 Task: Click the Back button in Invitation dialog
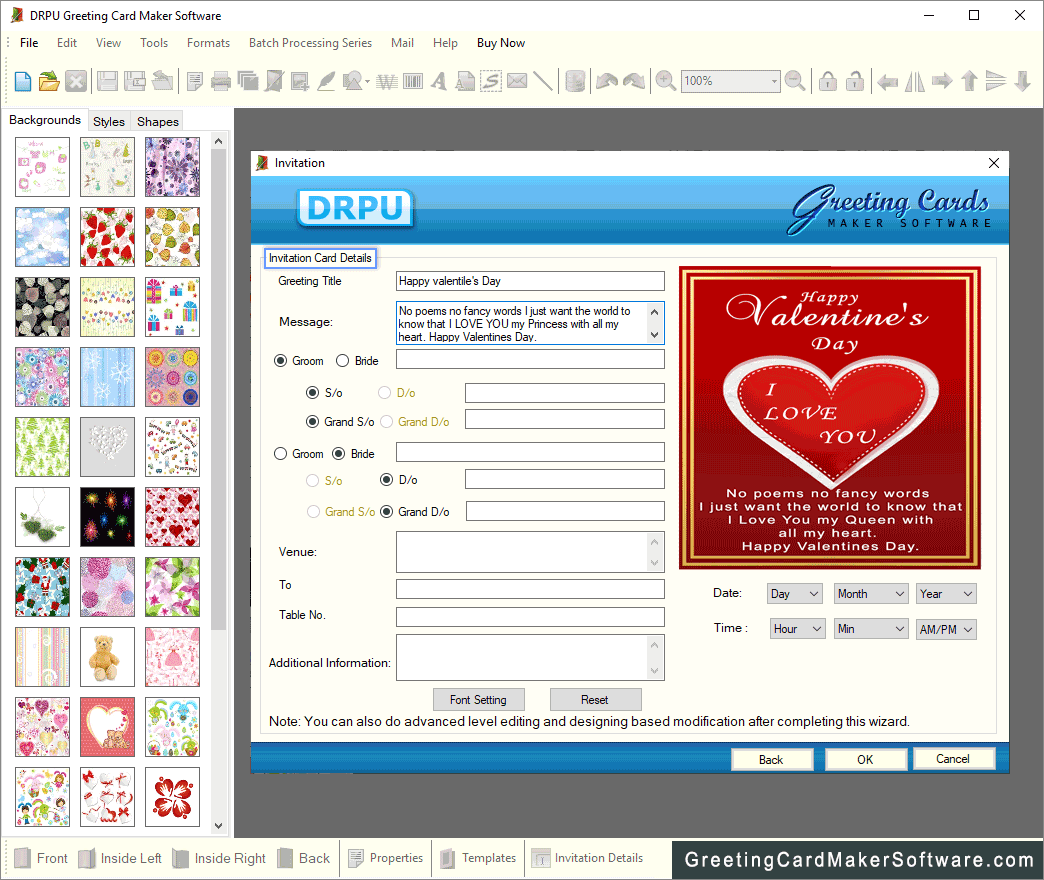[x=771, y=760]
